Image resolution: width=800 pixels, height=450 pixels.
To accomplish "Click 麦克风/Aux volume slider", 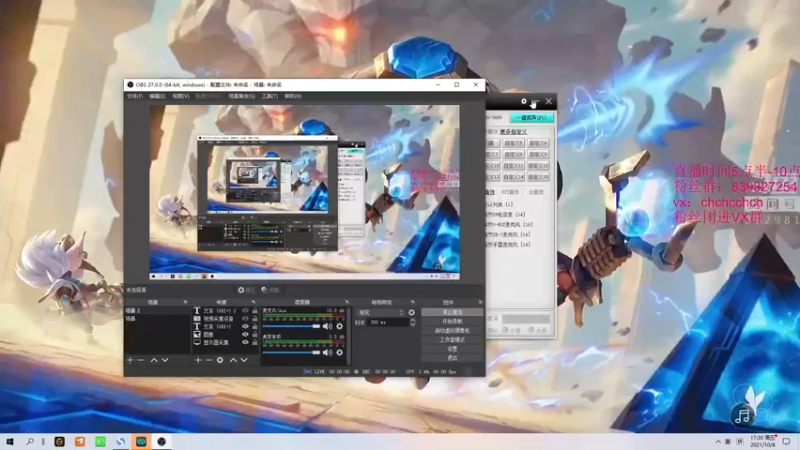I will click(x=291, y=326).
